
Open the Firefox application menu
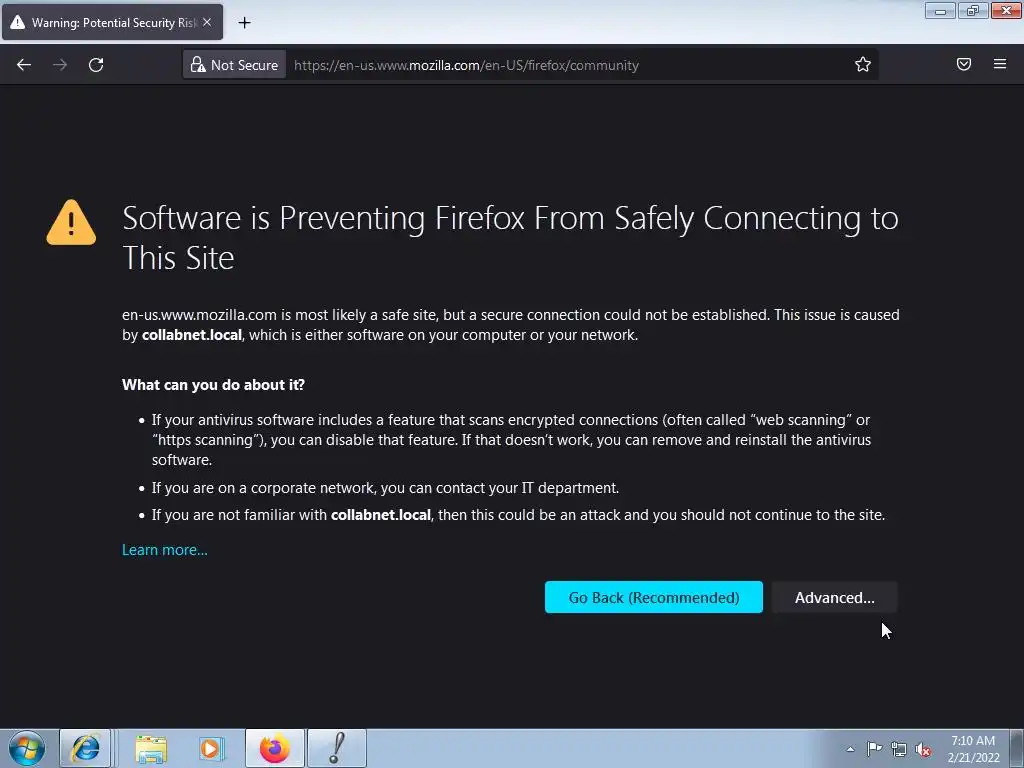pos(1000,64)
